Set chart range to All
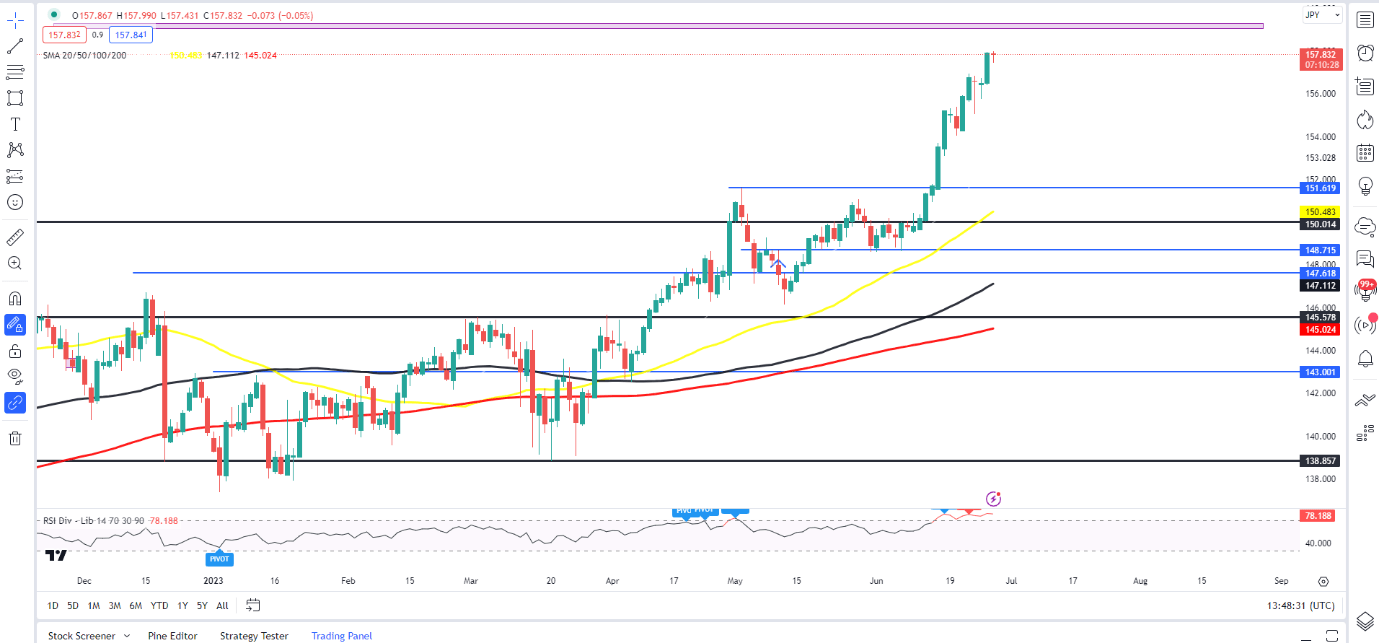Viewport: 1379px width, 643px height. coord(222,605)
